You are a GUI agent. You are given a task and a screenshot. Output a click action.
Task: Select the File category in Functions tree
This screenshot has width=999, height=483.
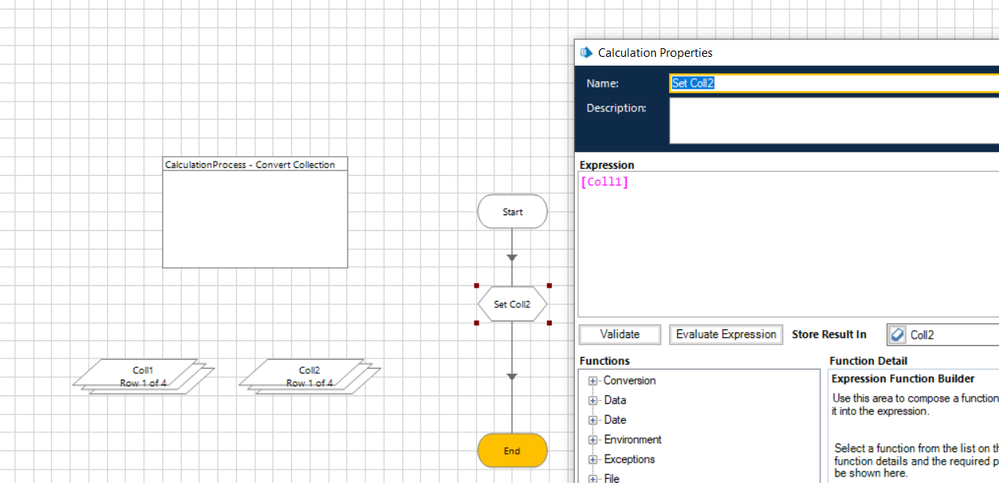point(612,478)
